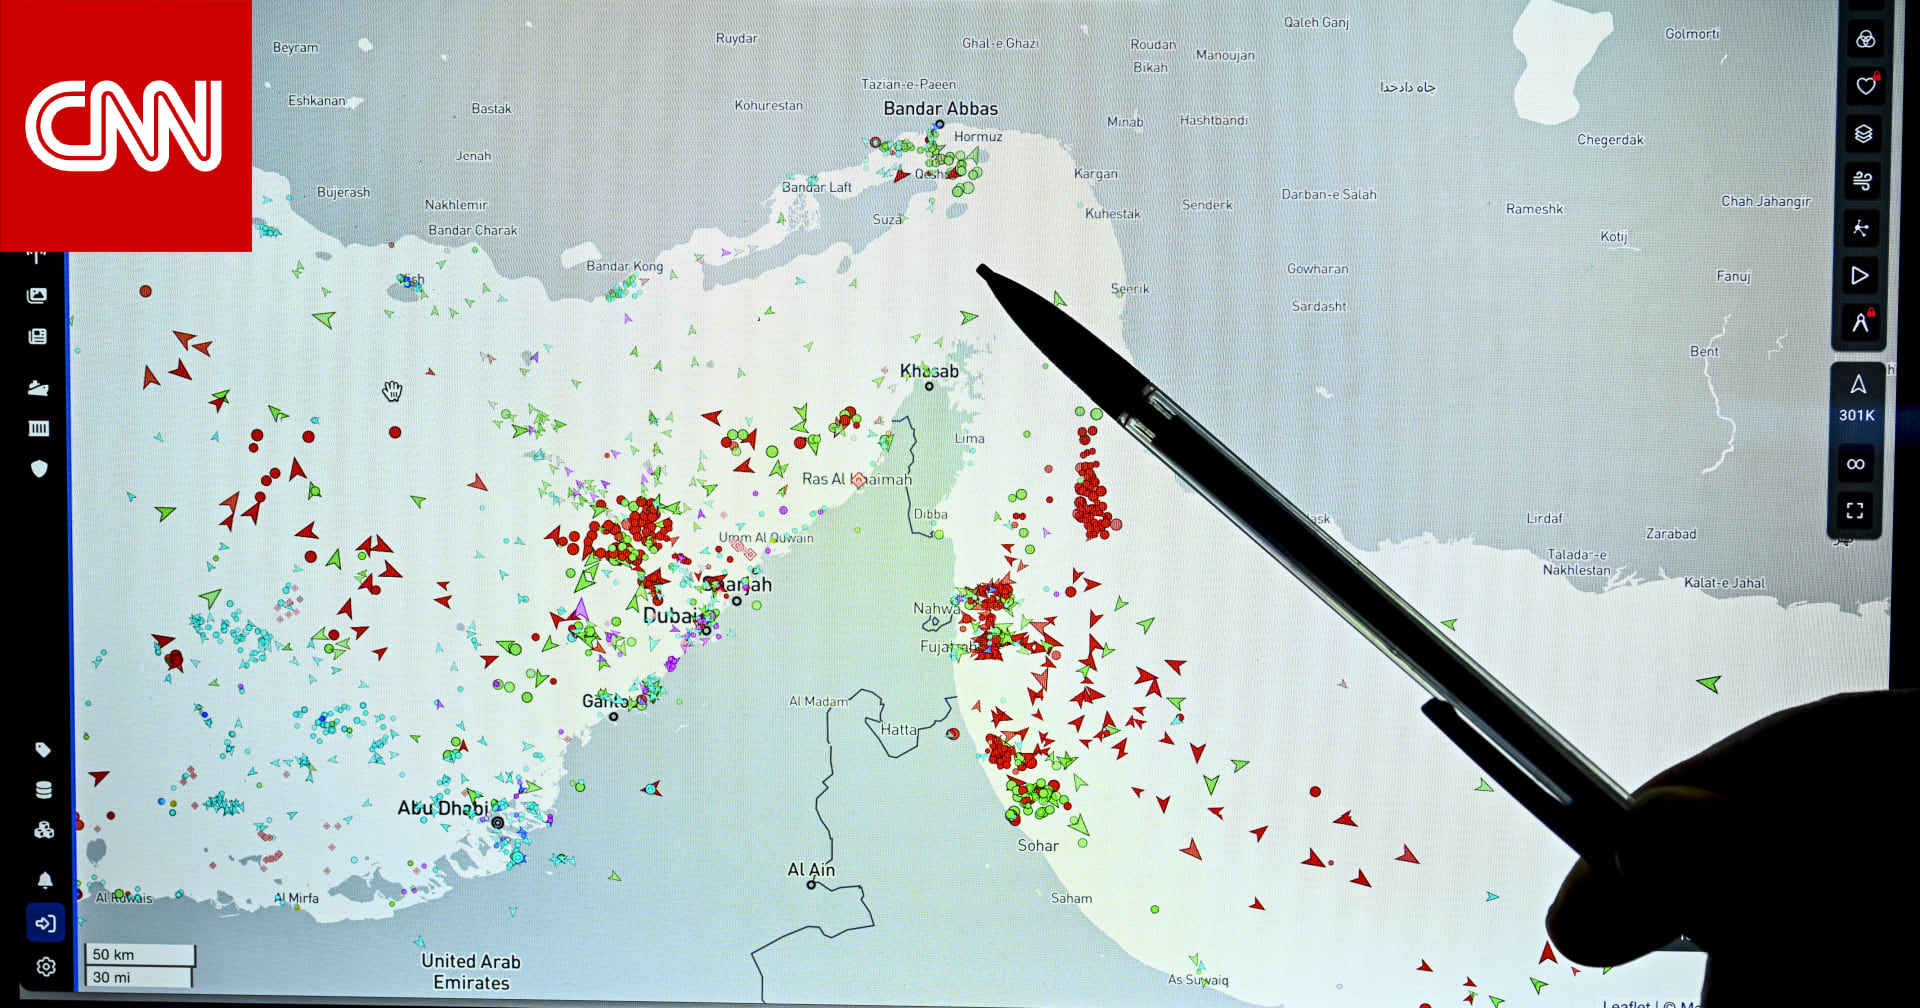Toggle the wind weather layer

point(1863,181)
